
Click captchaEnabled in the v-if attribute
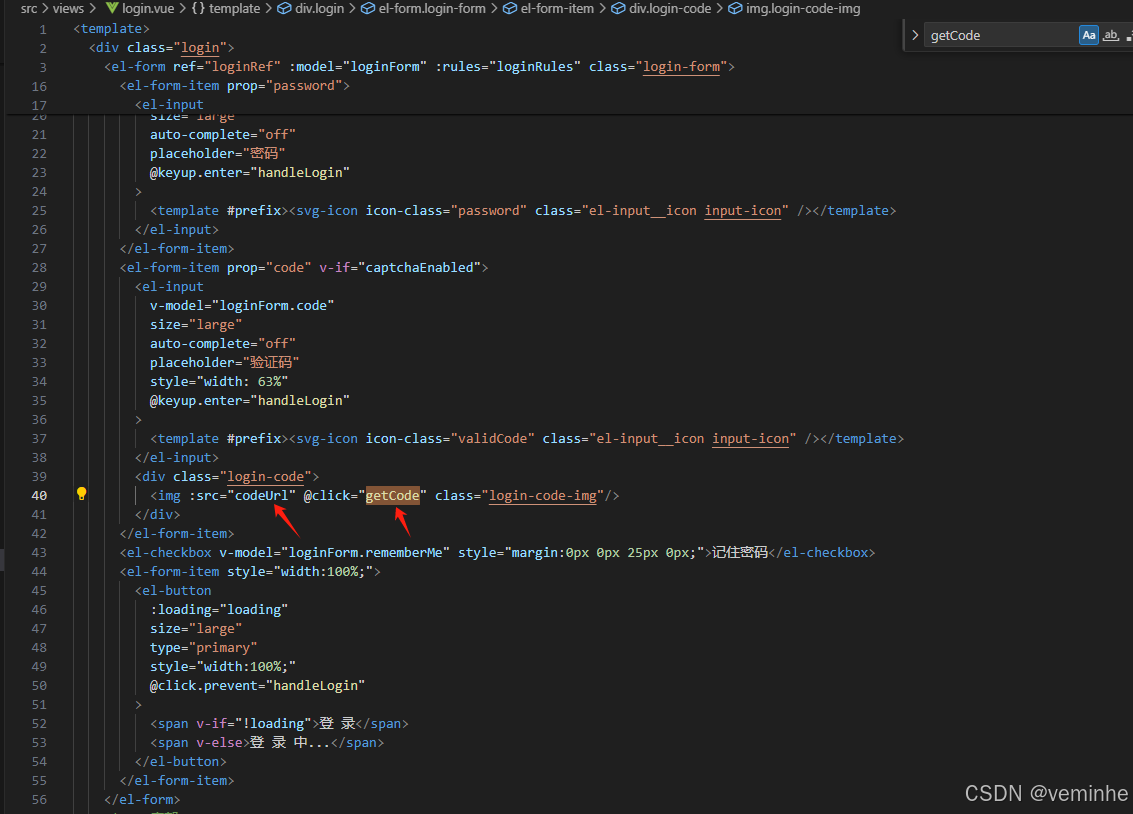coord(419,268)
